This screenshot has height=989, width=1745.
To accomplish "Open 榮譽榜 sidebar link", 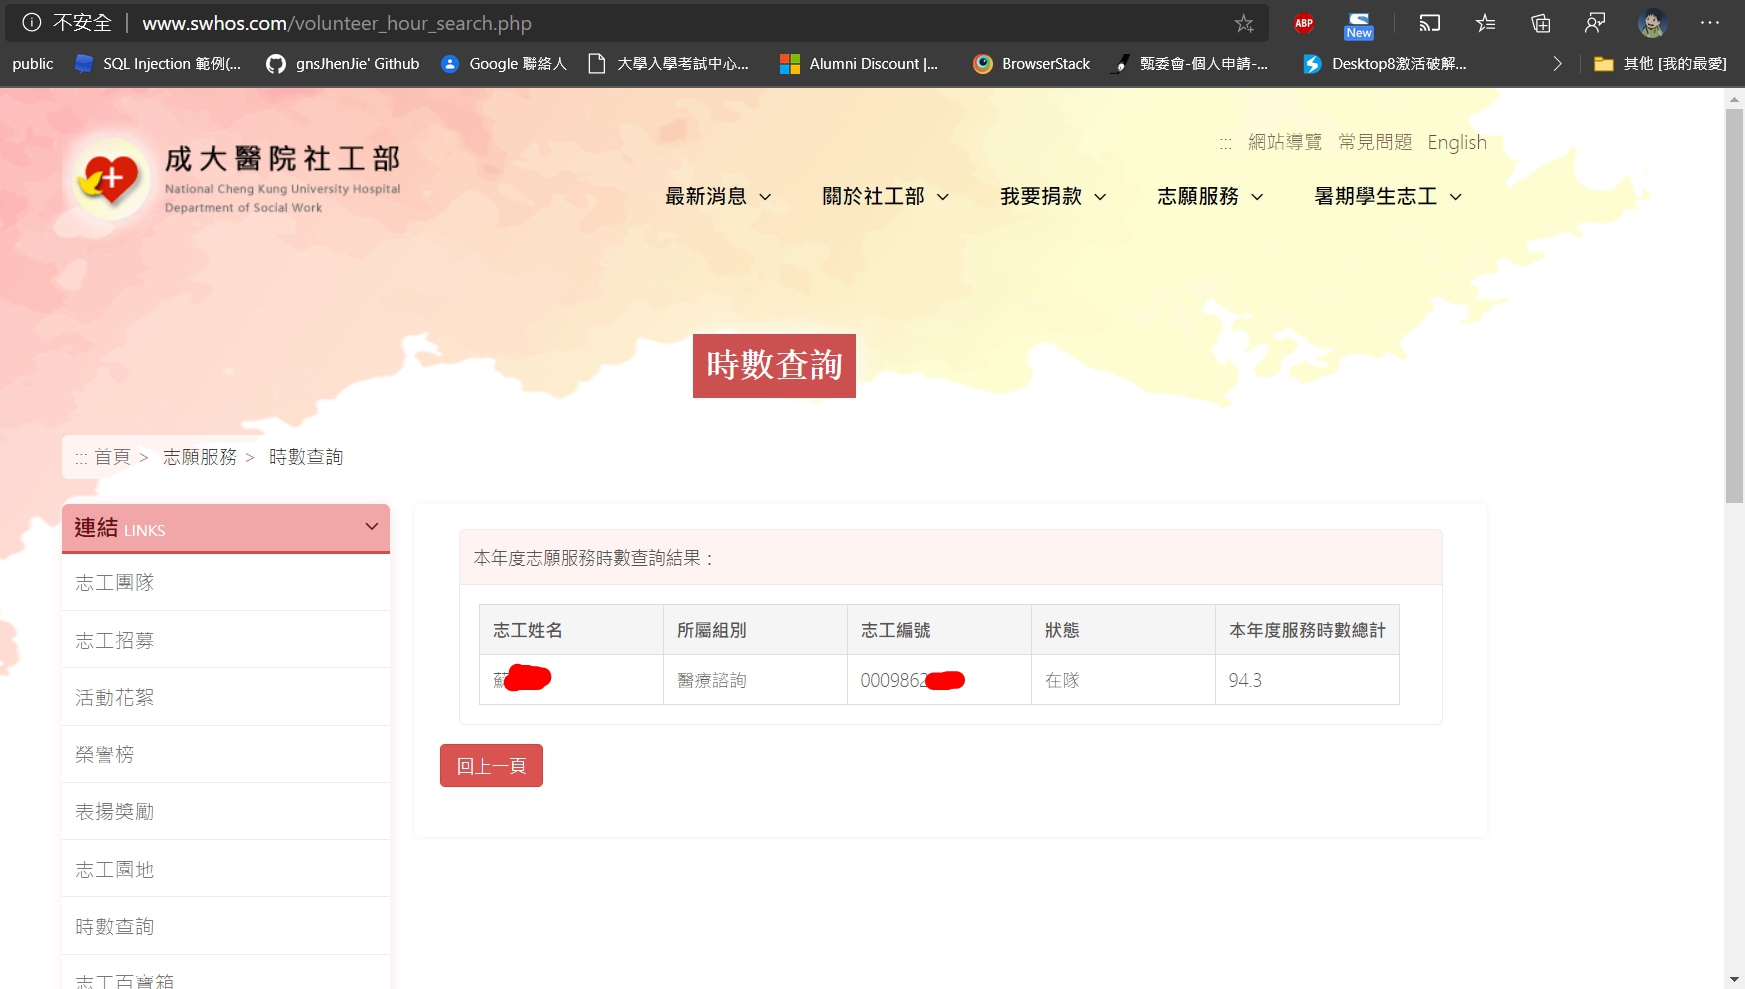I will click(x=226, y=754).
